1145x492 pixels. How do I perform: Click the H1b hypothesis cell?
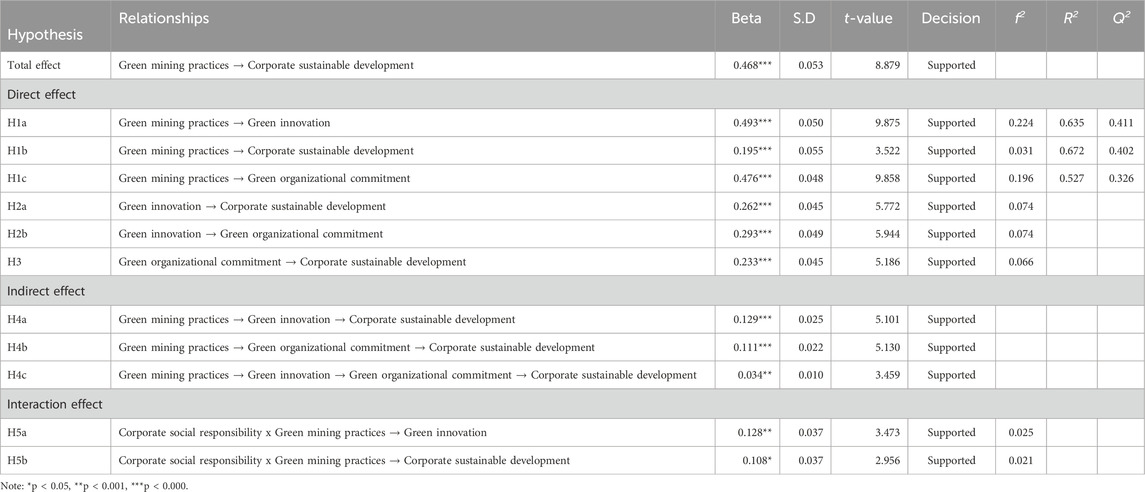[17, 151]
